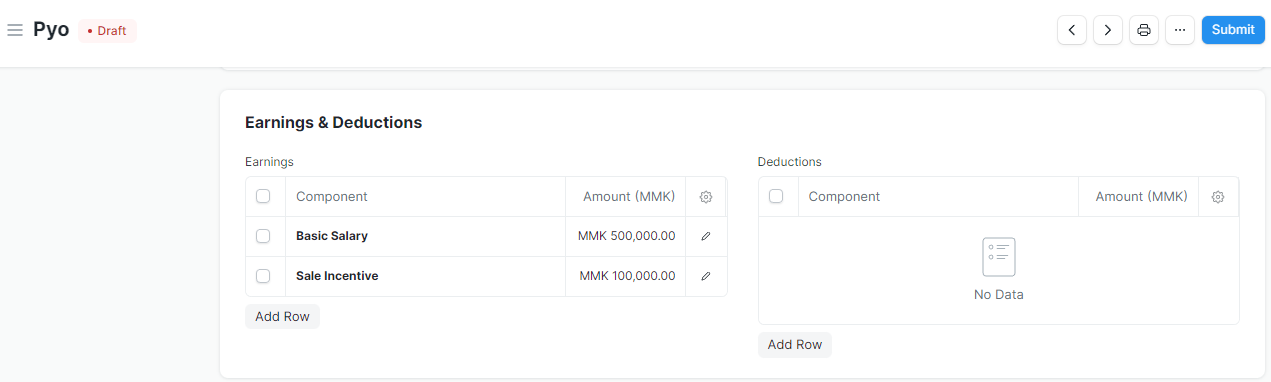
Task: Tick the Sale Incentive row checkbox
Action: tap(263, 276)
